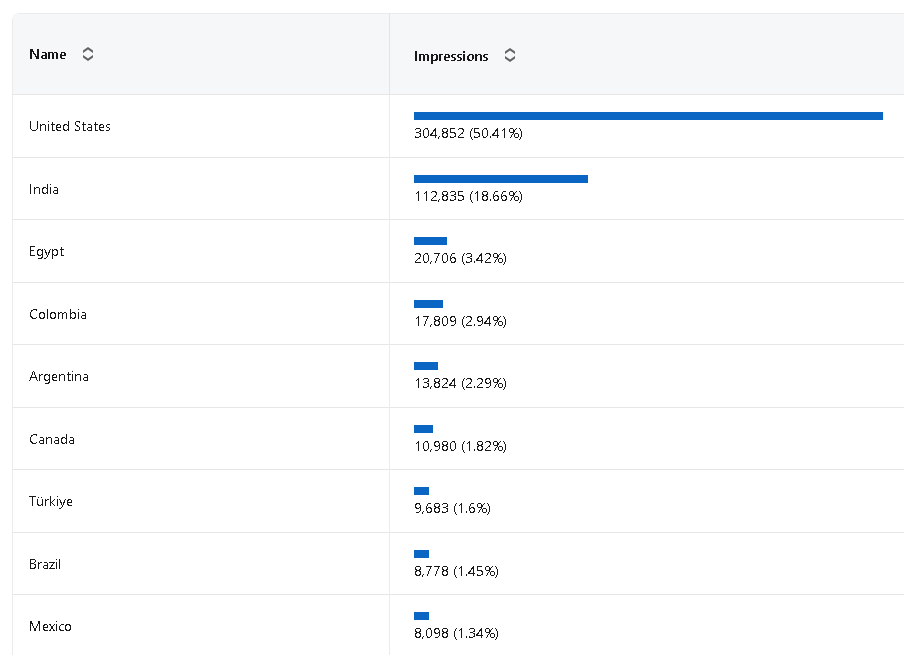Screen dimensions: 904x655
Task: Click the 8,098 (1.34%) impressions value
Action: pos(456,633)
